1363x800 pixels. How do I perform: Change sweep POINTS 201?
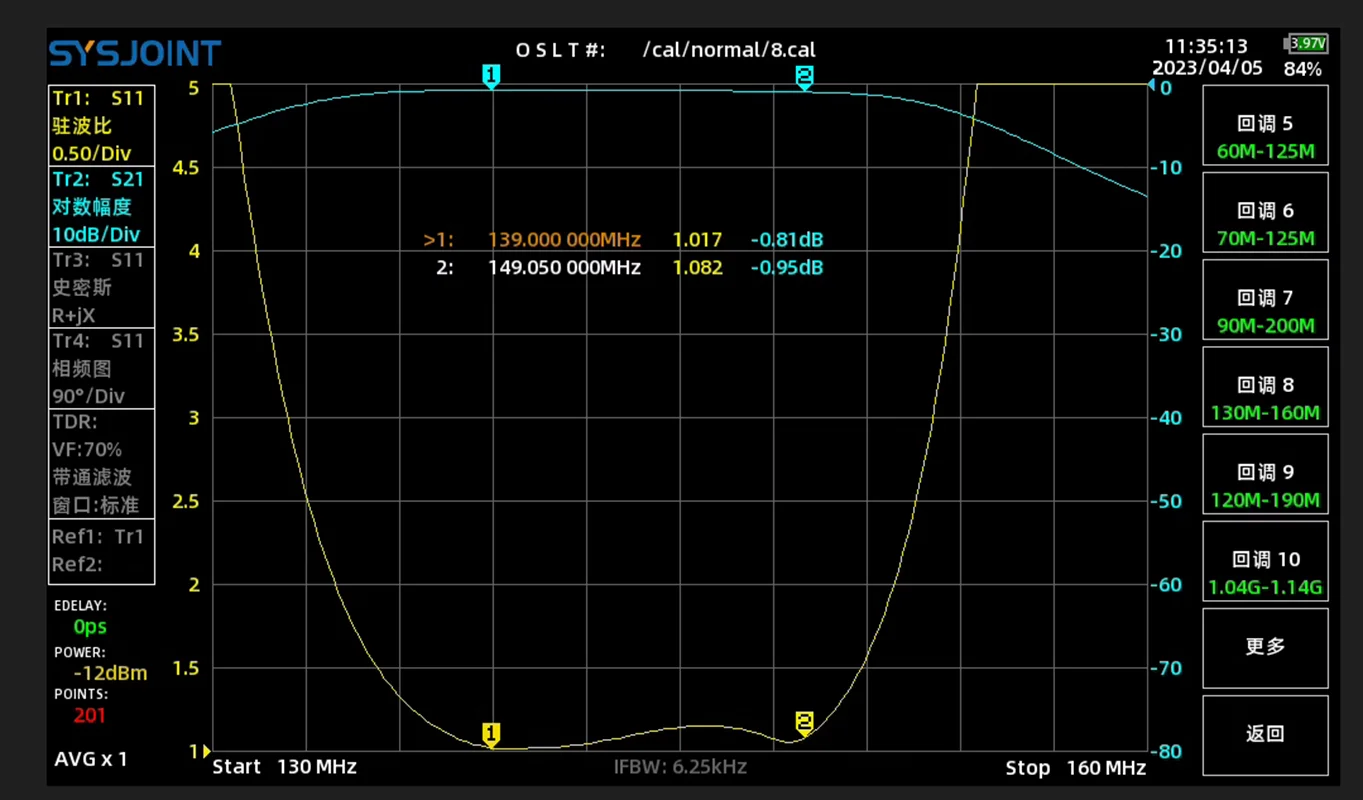tap(82, 705)
